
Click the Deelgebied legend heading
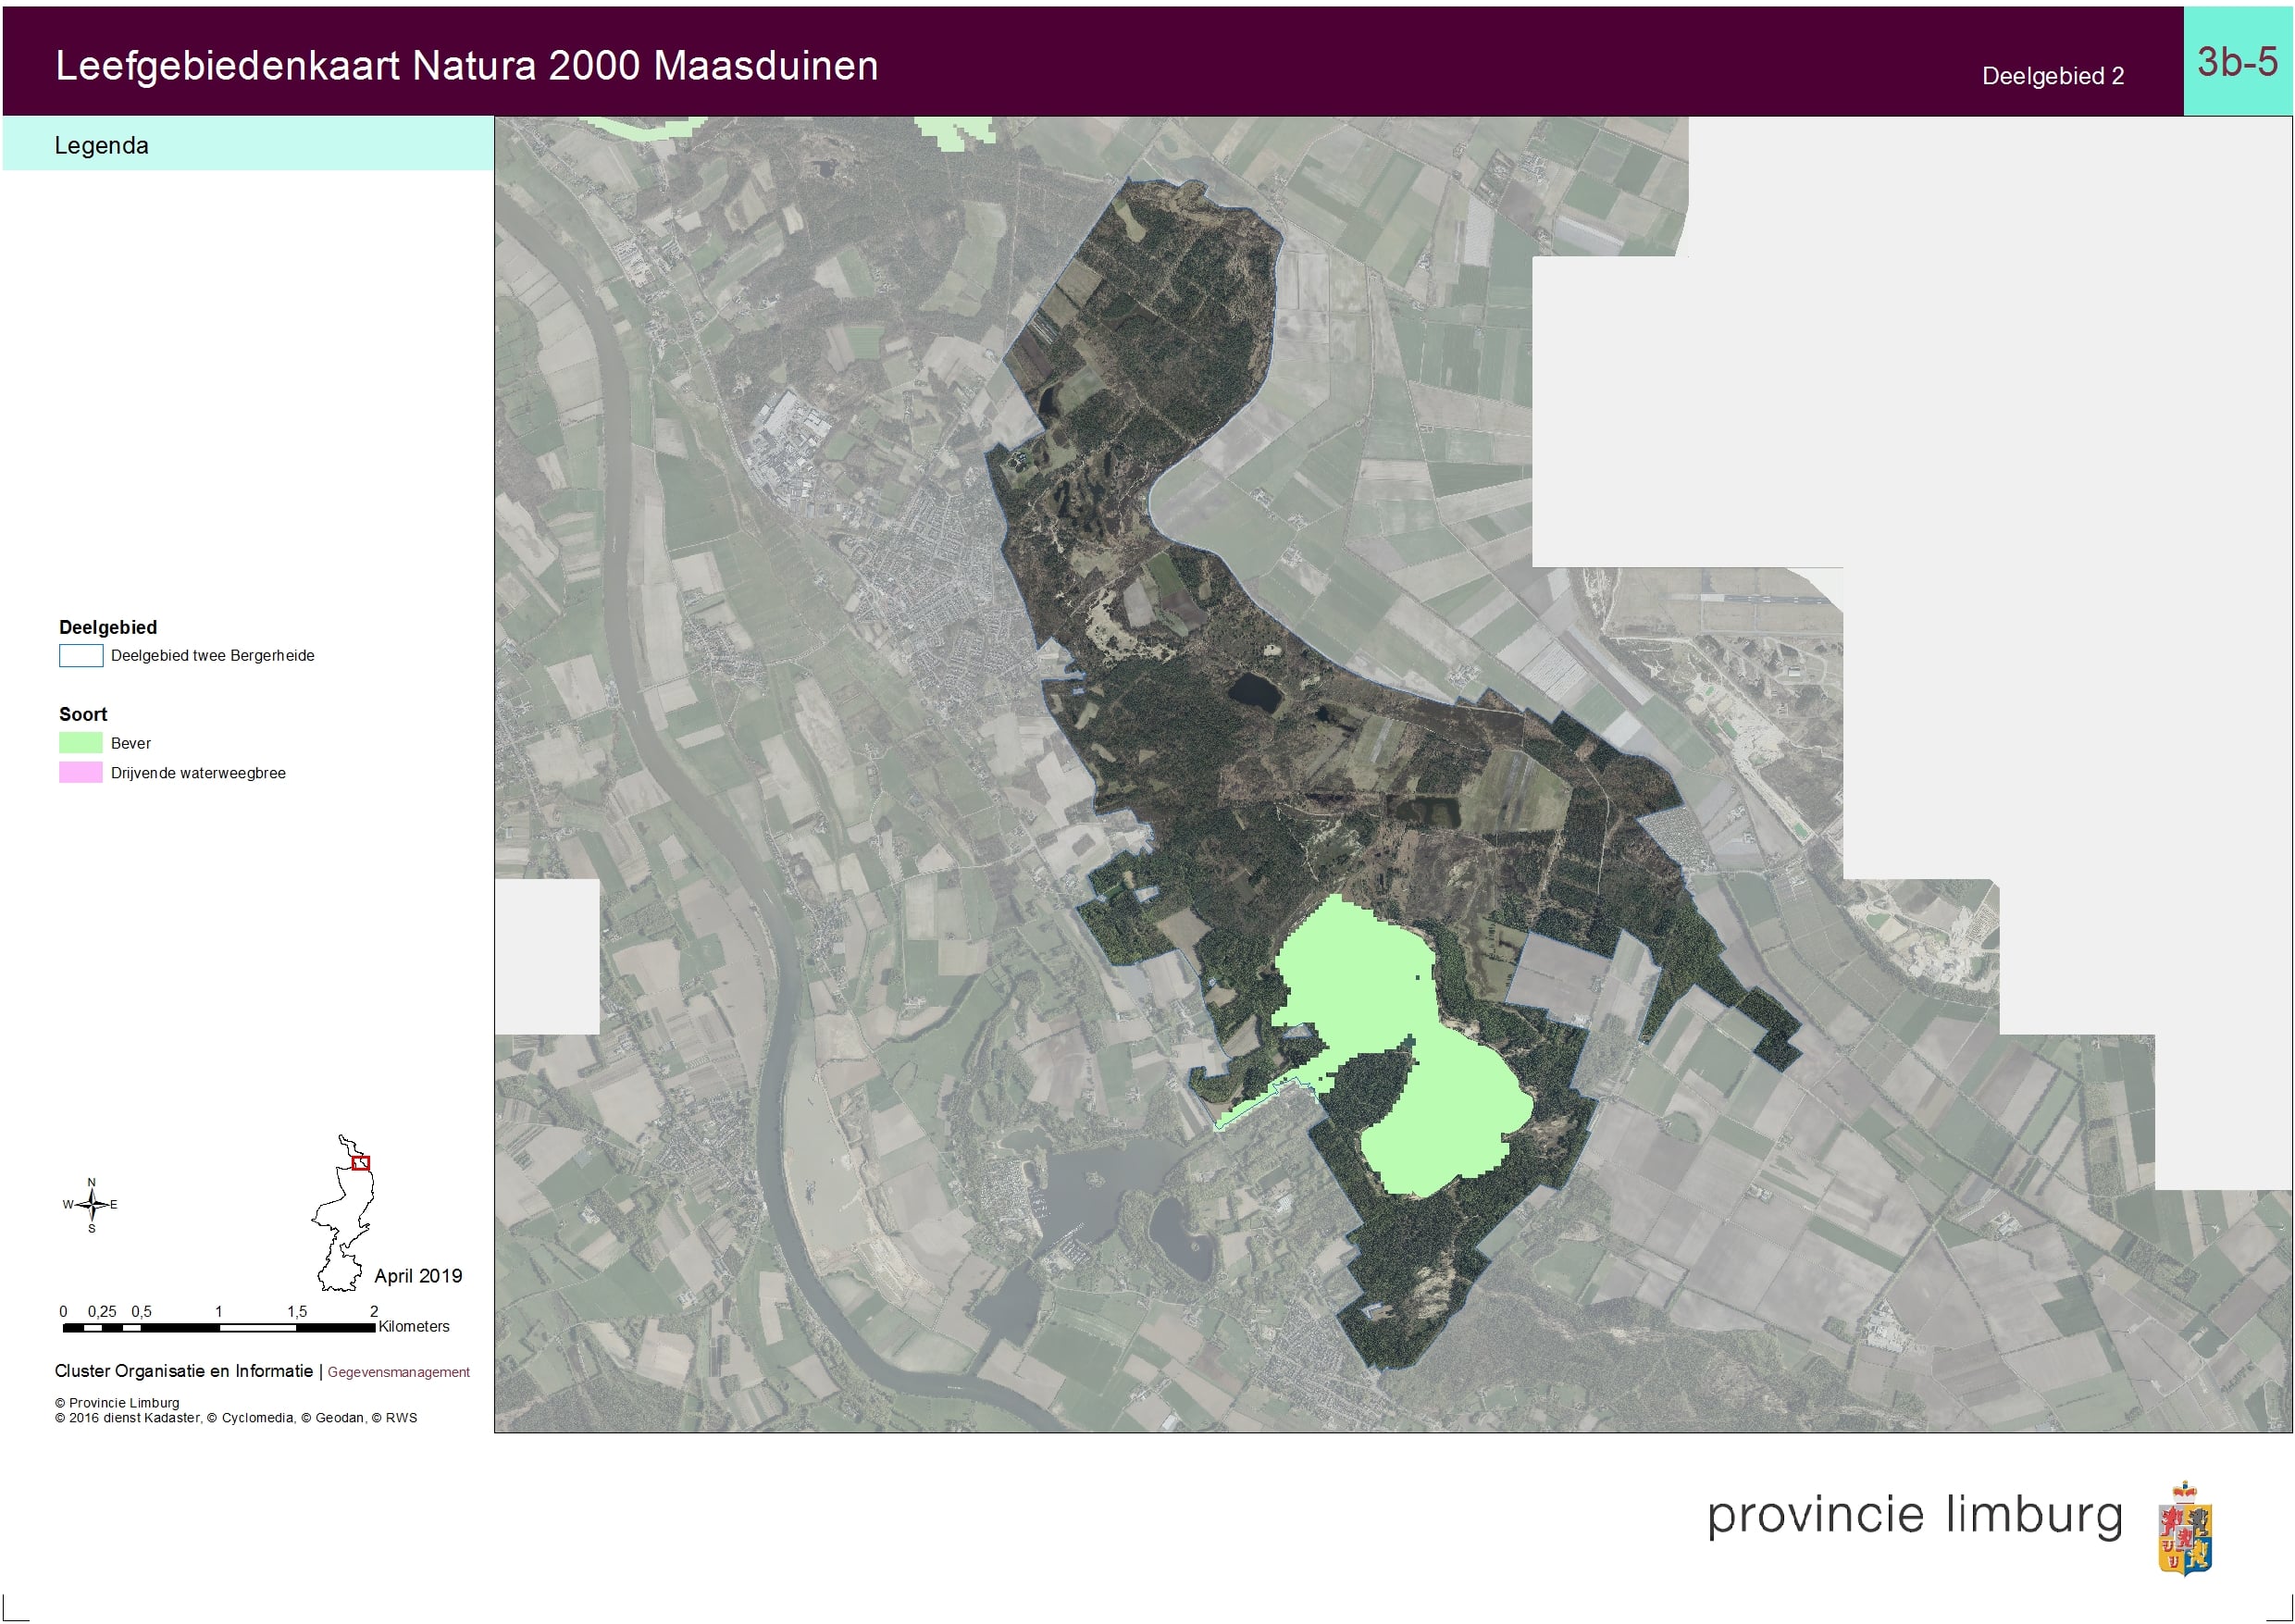click(108, 627)
